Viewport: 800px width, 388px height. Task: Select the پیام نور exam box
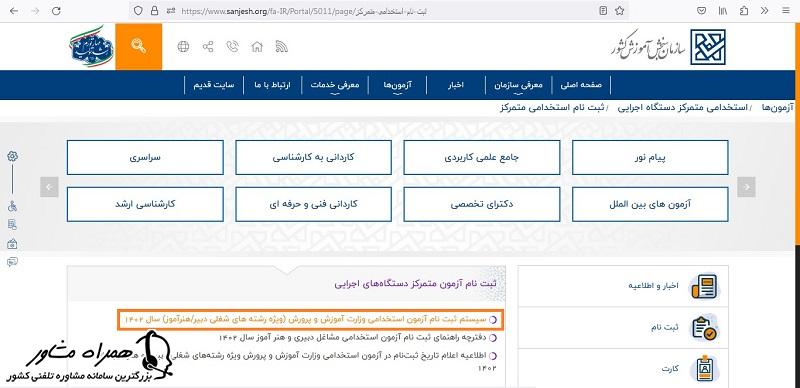click(x=650, y=157)
